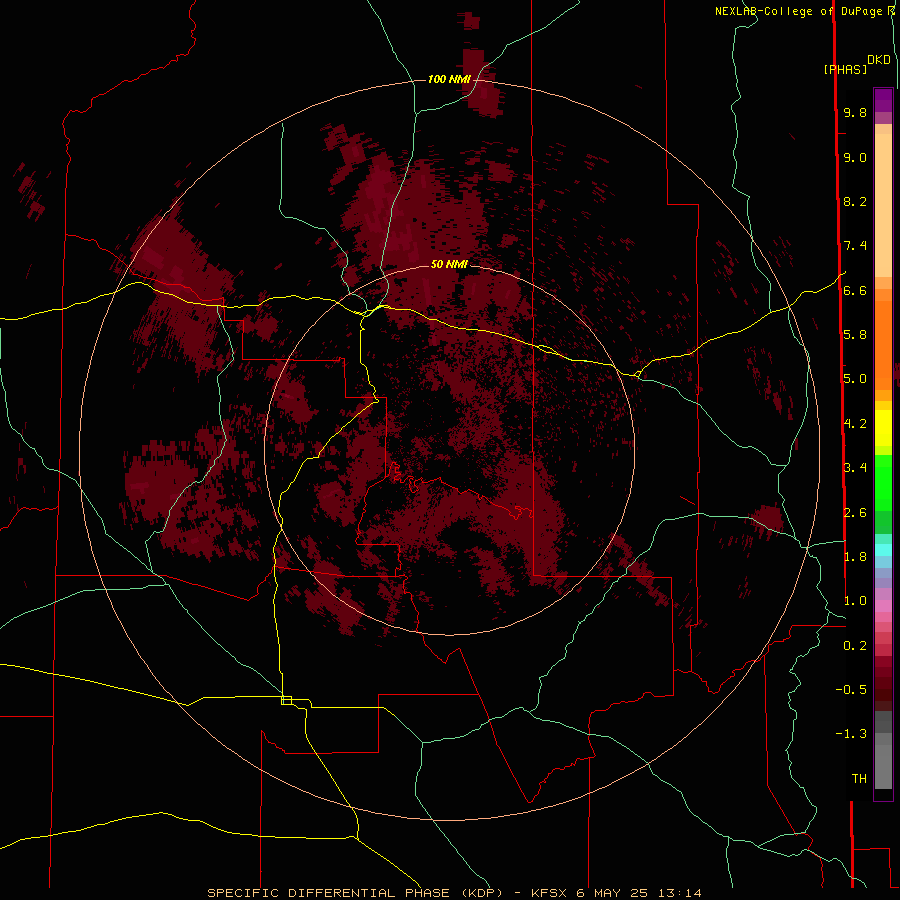
Task: Pick the 3.4 scale label
Action: (855, 468)
